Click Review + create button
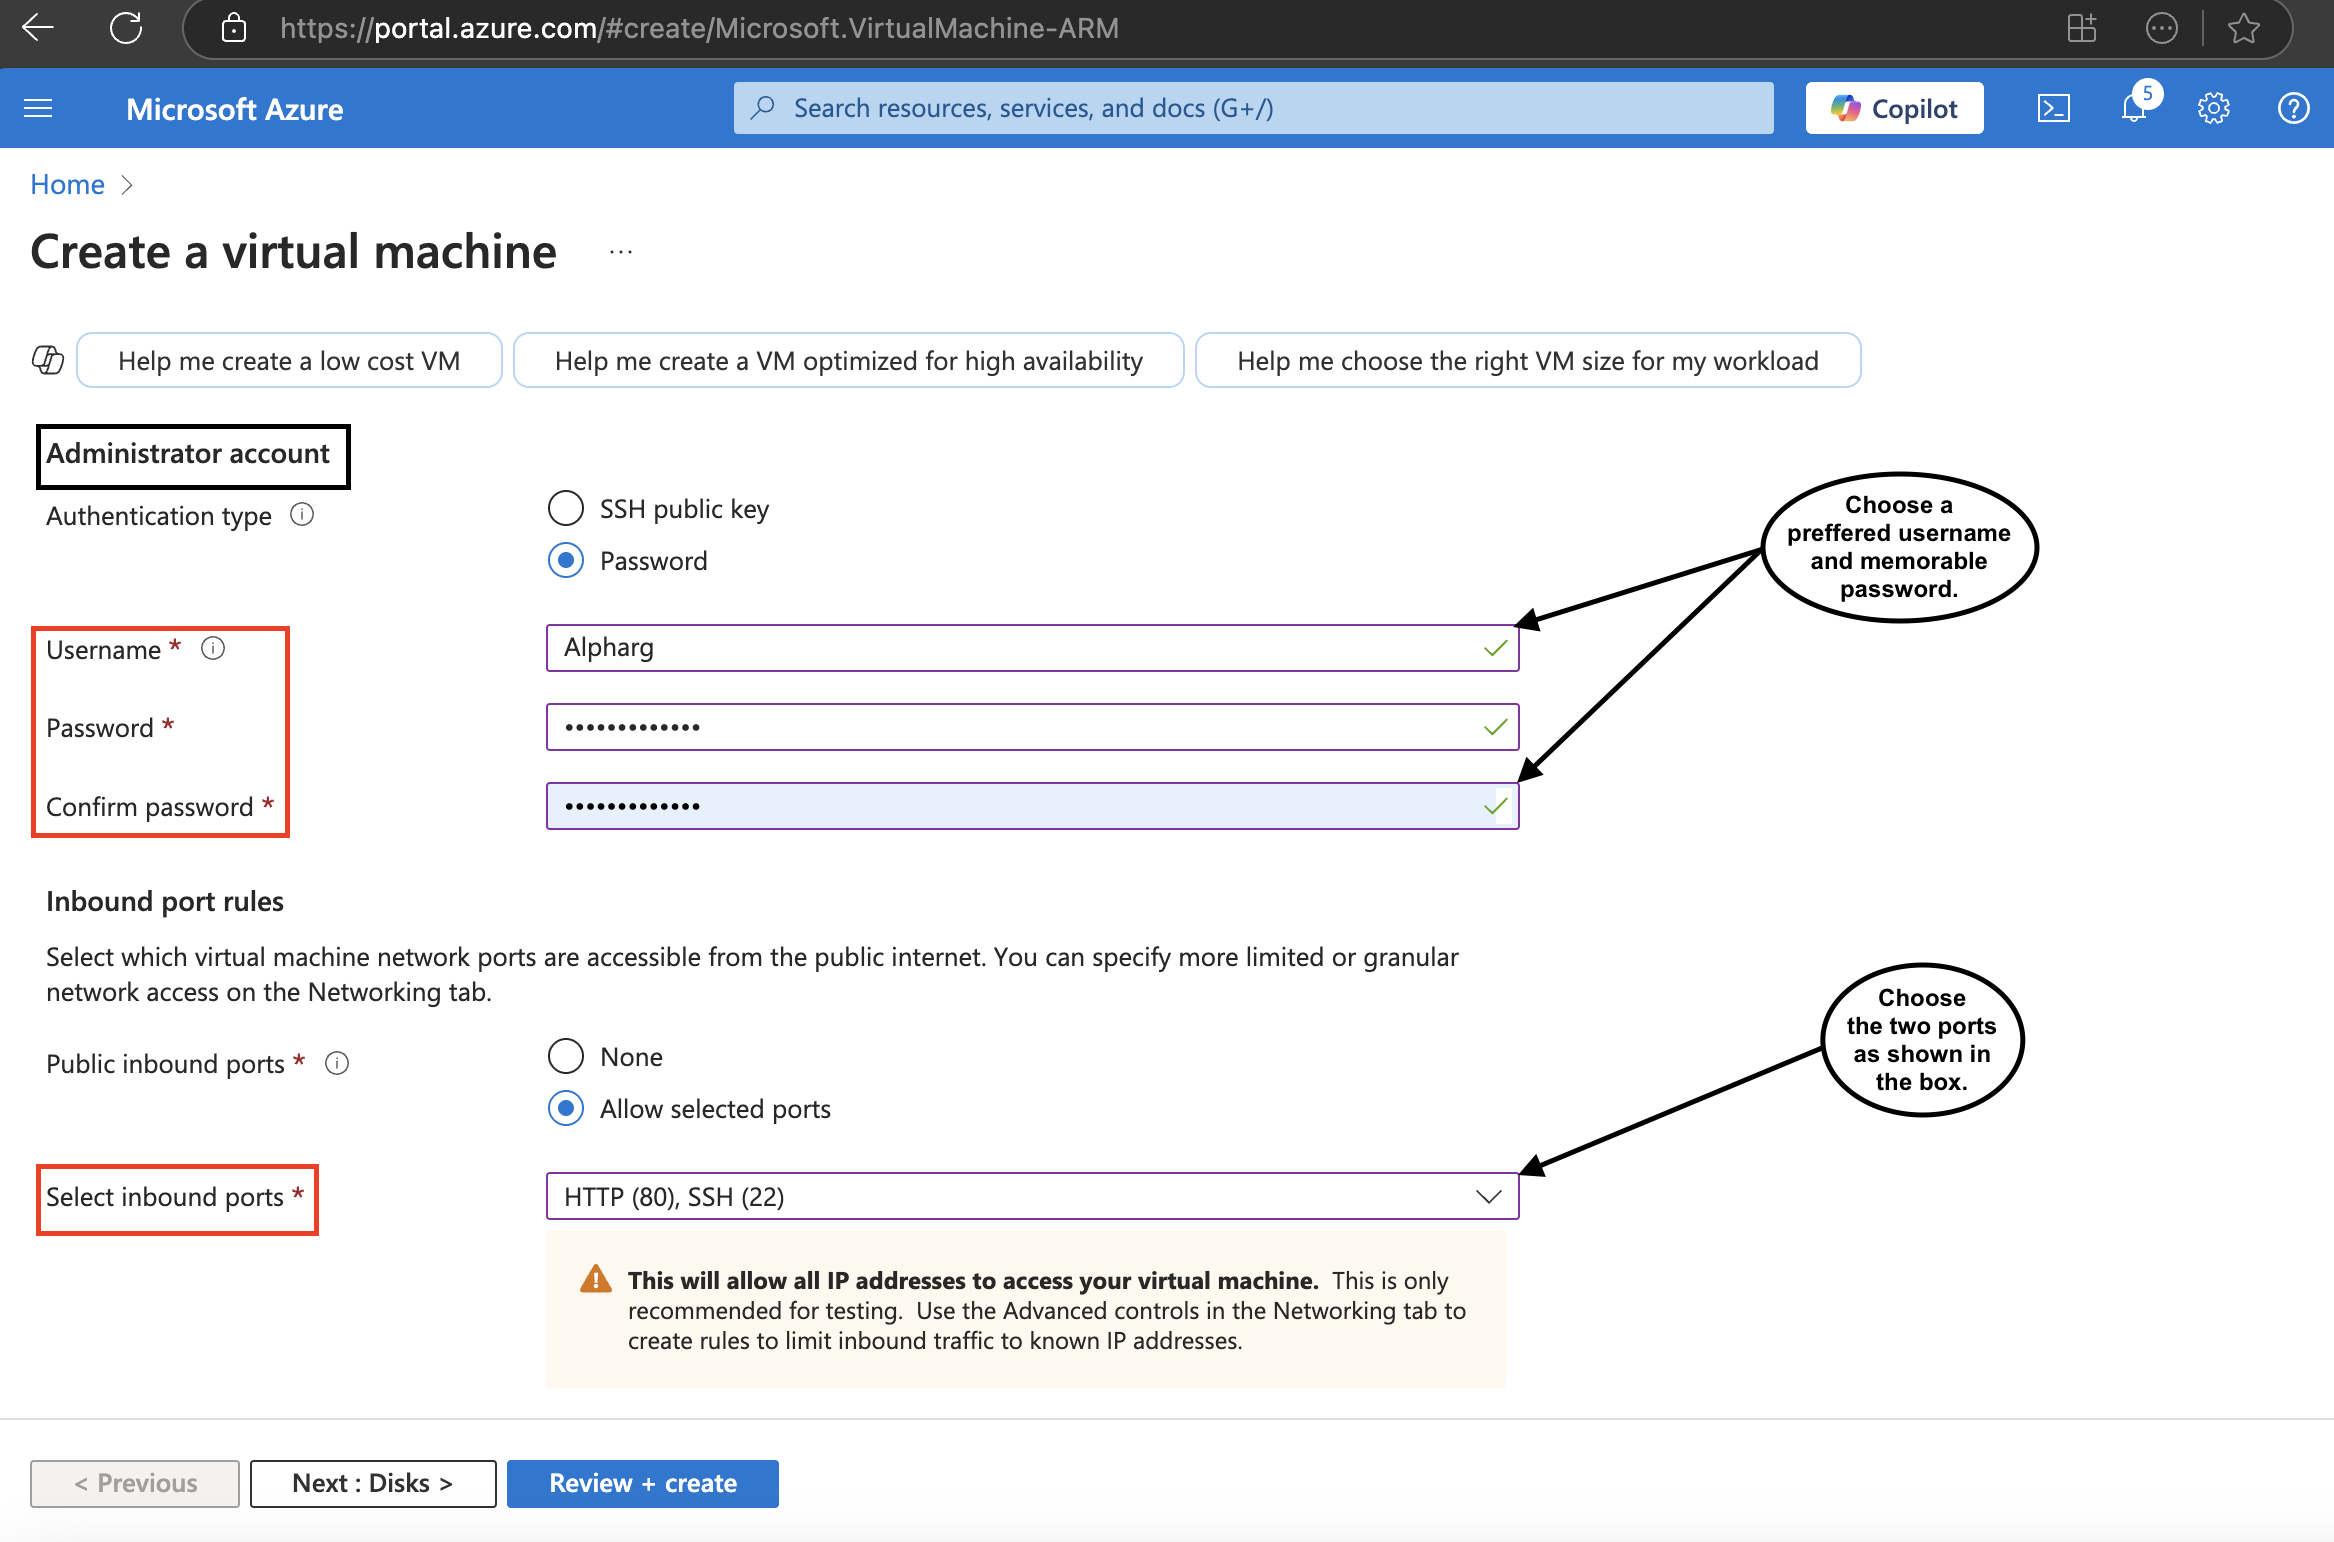The height and width of the screenshot is (1542, 2334). [x=643, y=1483]
